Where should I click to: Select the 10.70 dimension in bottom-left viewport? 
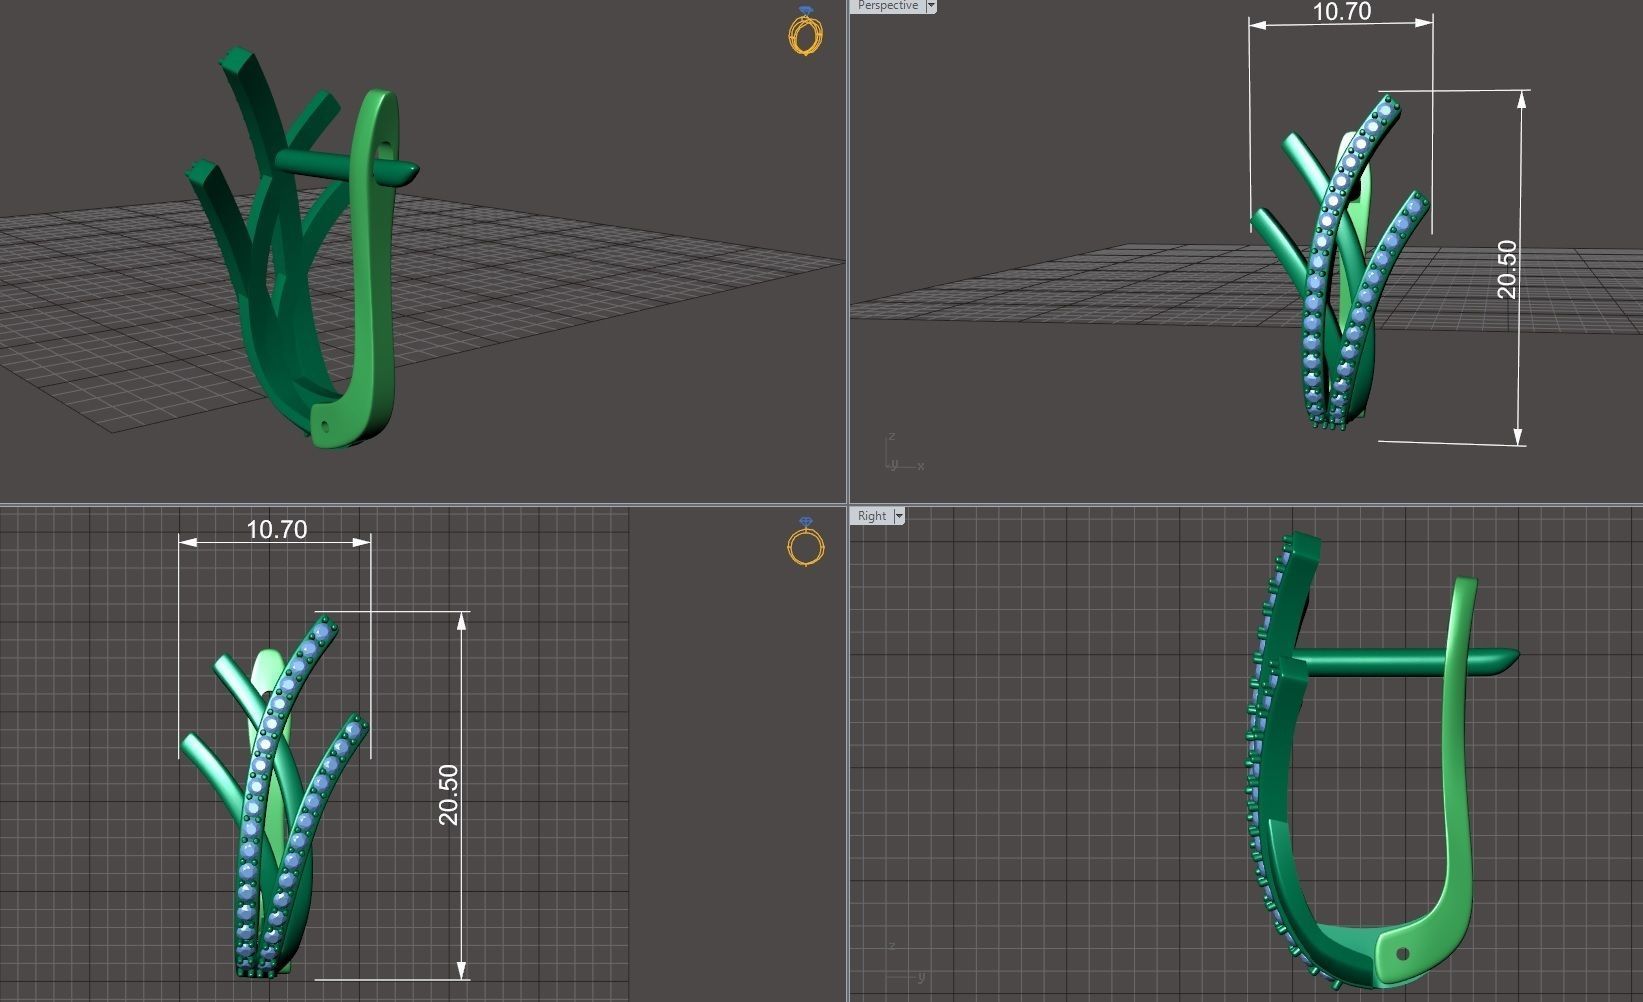coord(276,529)
